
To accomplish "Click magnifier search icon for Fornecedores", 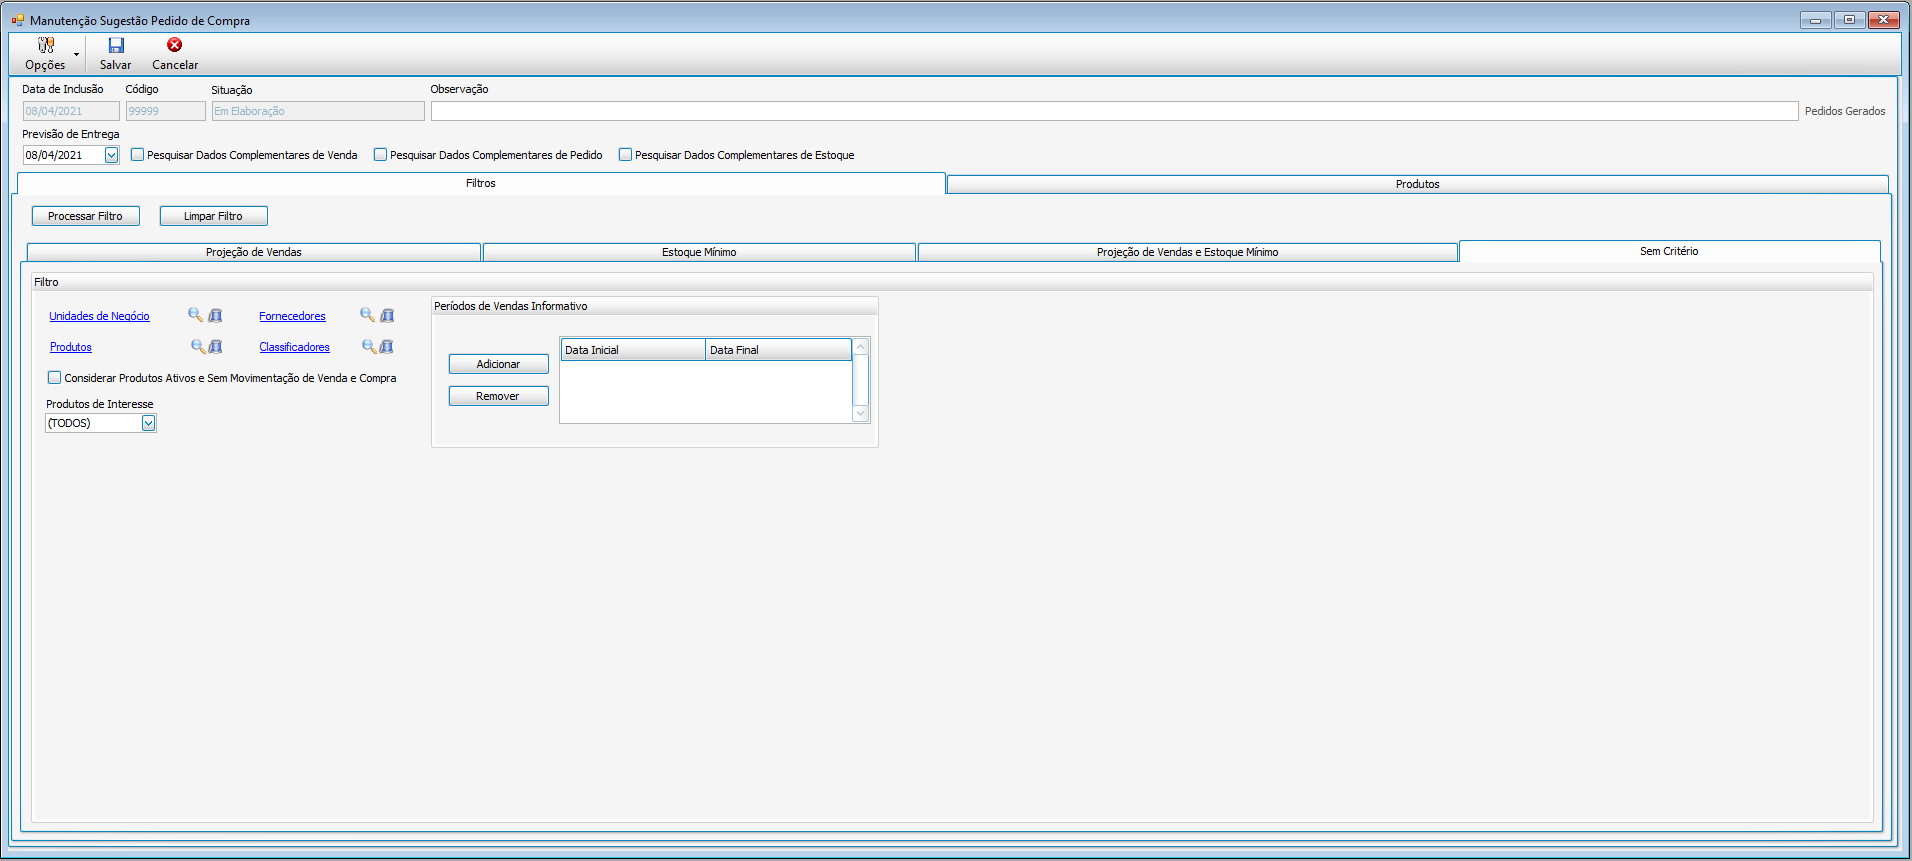I will click(x=368, y=315).
